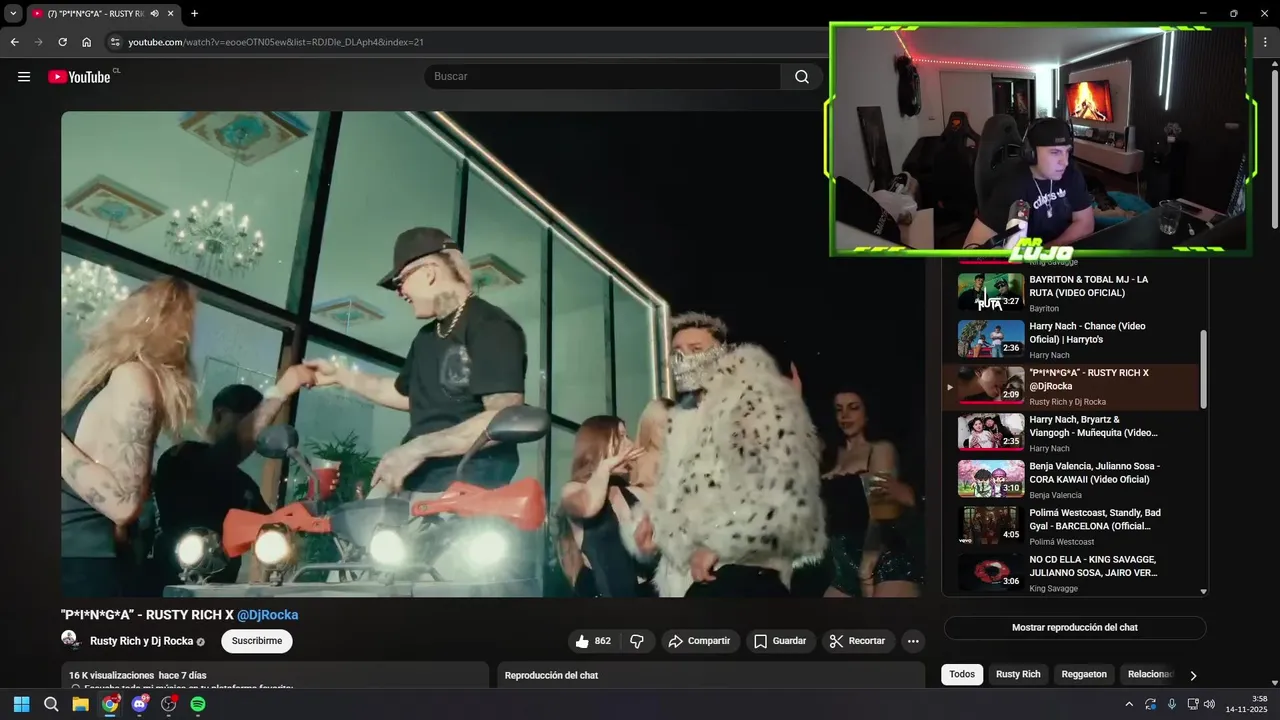
Task: Click the channel avatar beside Rusty Rich
Action: click(x=69, y=639)
